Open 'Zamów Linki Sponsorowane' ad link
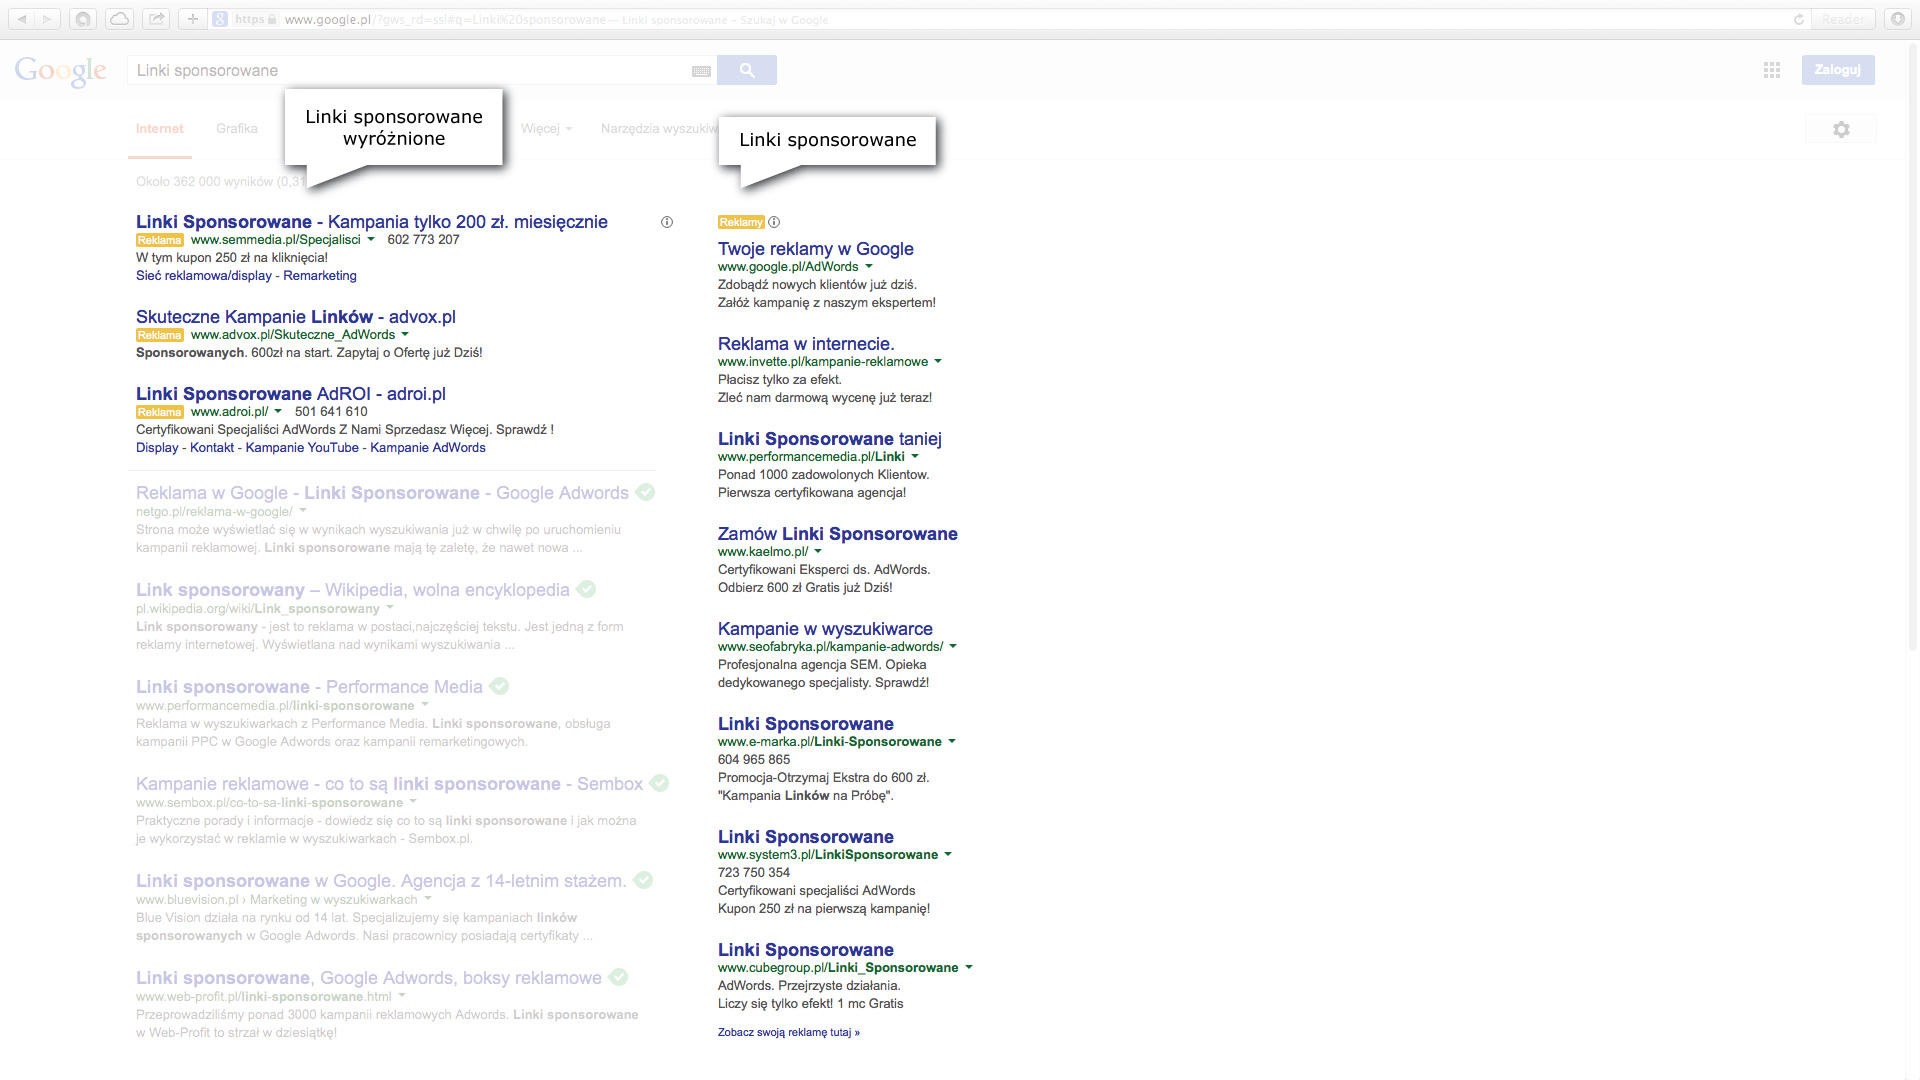 pyautogui.click(x=838, y=534)
